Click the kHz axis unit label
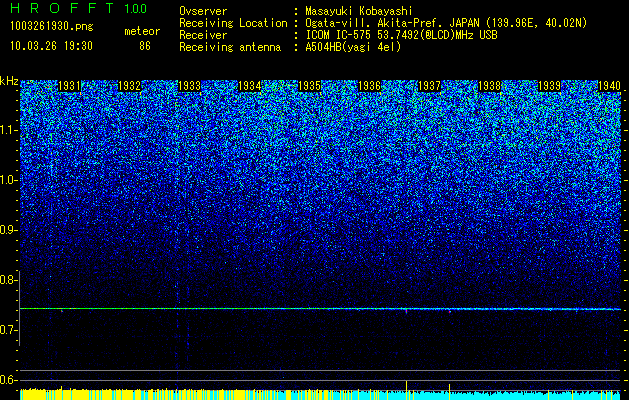 [9, 81]
